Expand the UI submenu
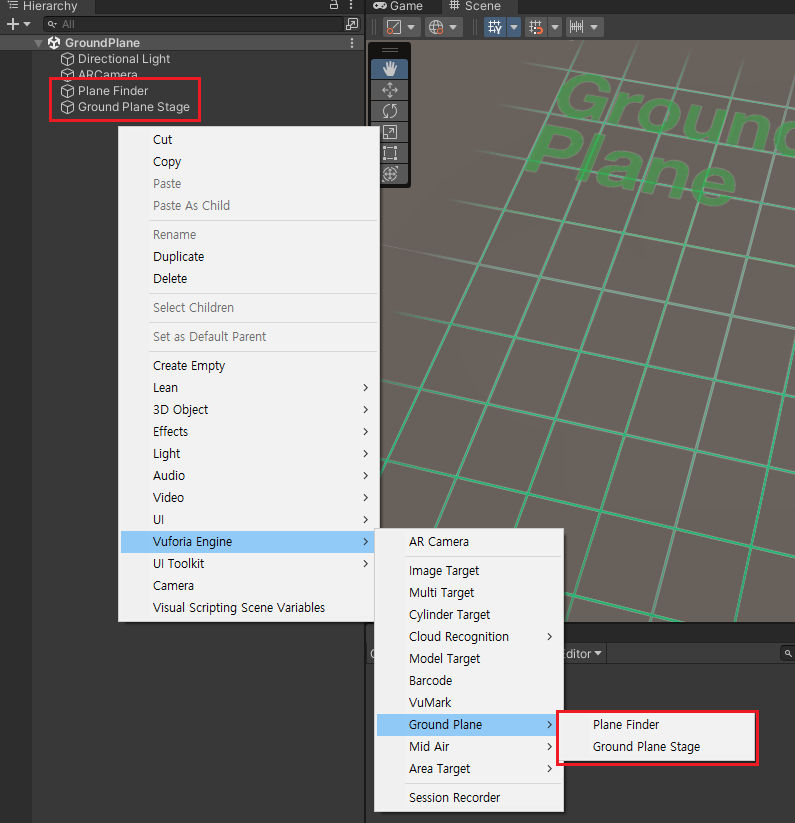Screen dimensions: 795x823 click(247, 520)
